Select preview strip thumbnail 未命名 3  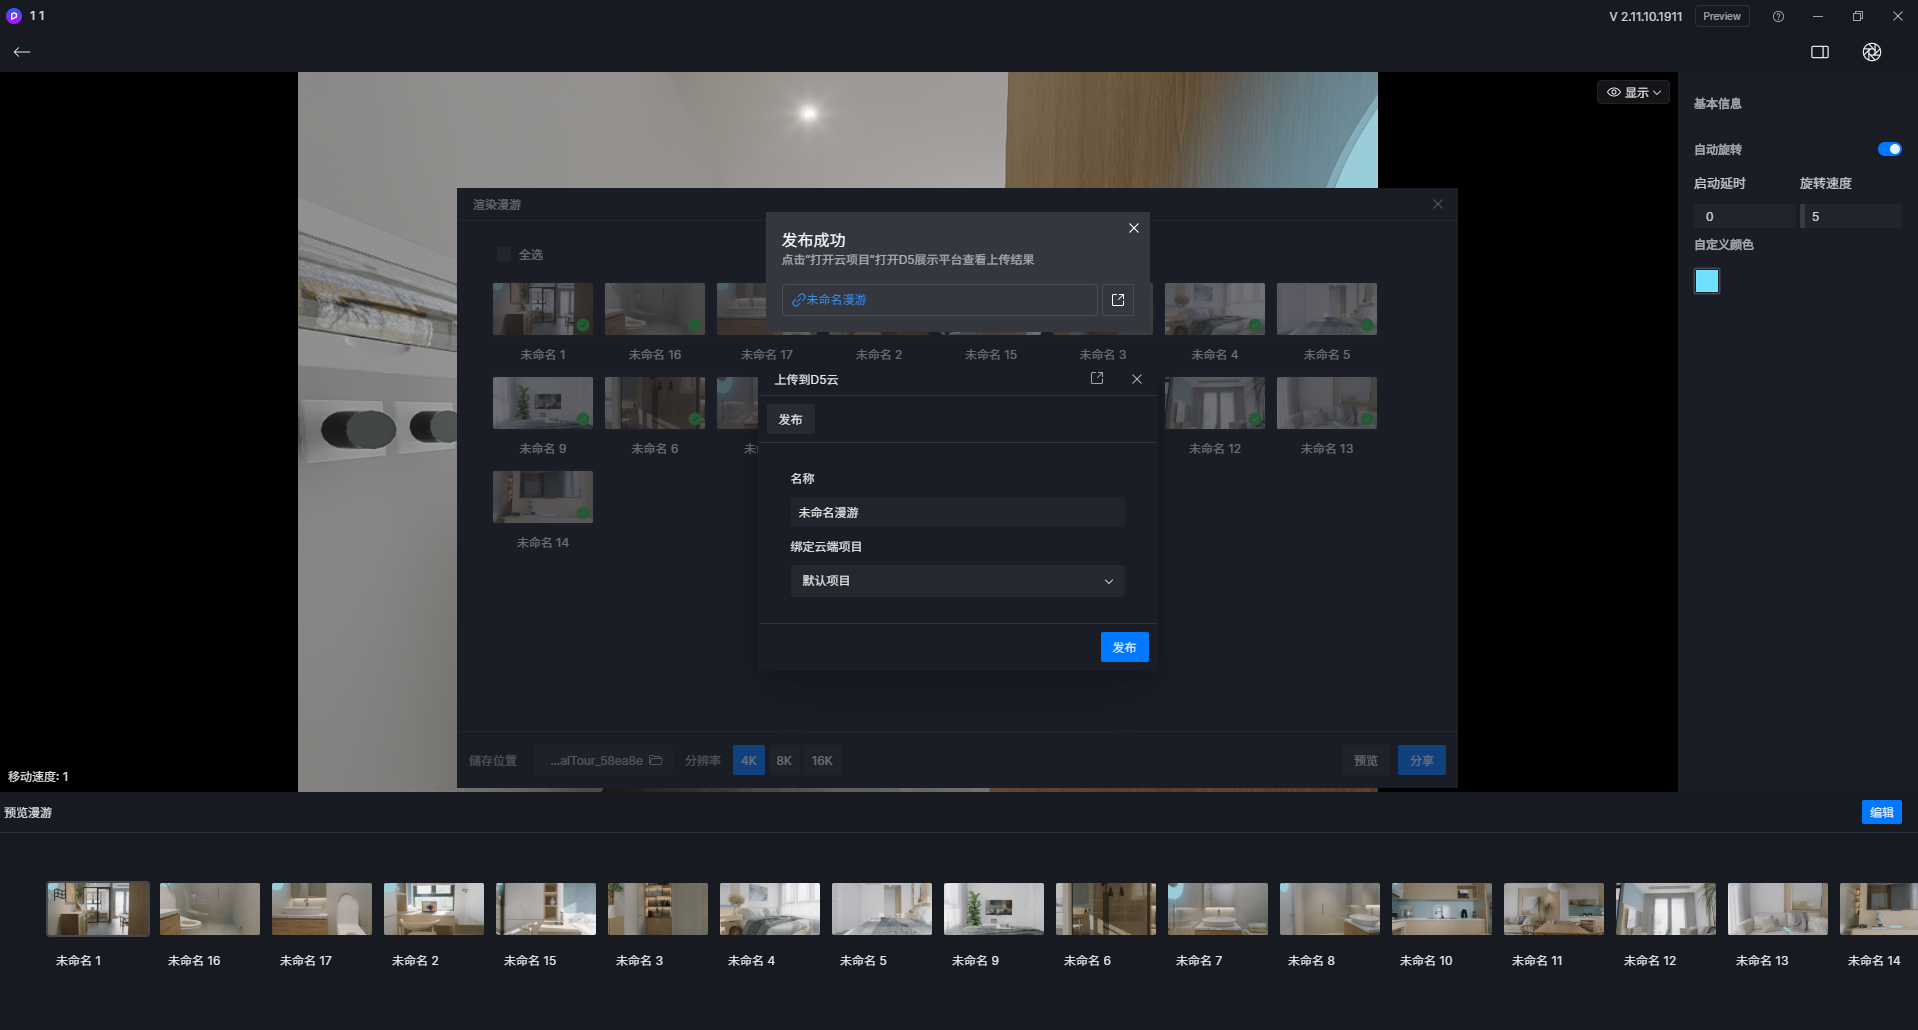click(658, 909)
